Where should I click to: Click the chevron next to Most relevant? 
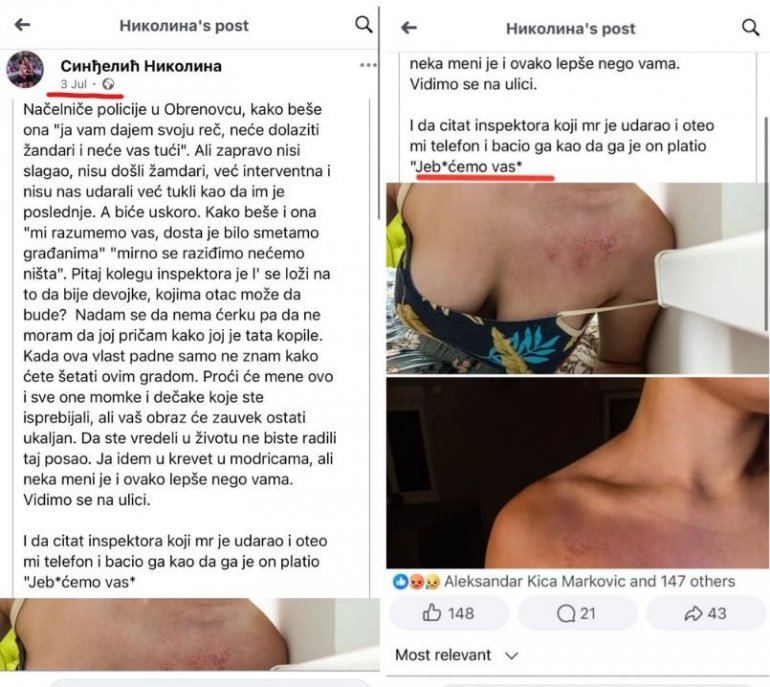(x=511, y=656)
